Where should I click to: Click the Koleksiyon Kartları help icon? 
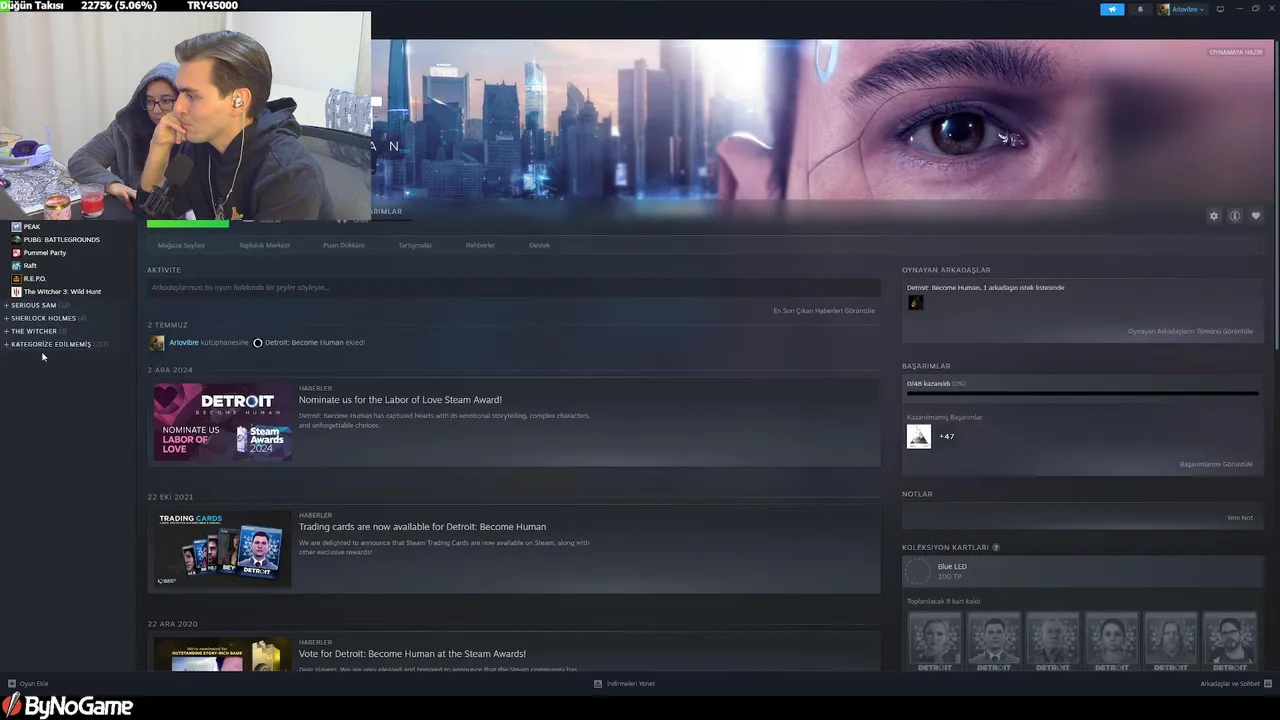[995, 548]
